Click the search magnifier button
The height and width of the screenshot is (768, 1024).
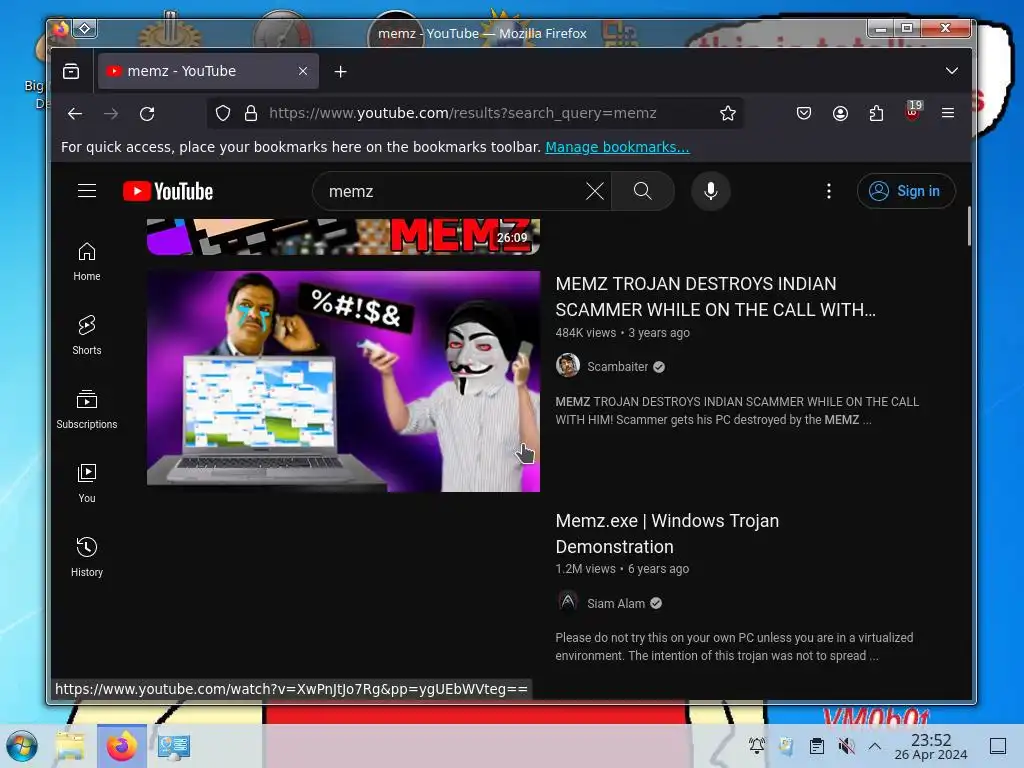coord(643,191)
